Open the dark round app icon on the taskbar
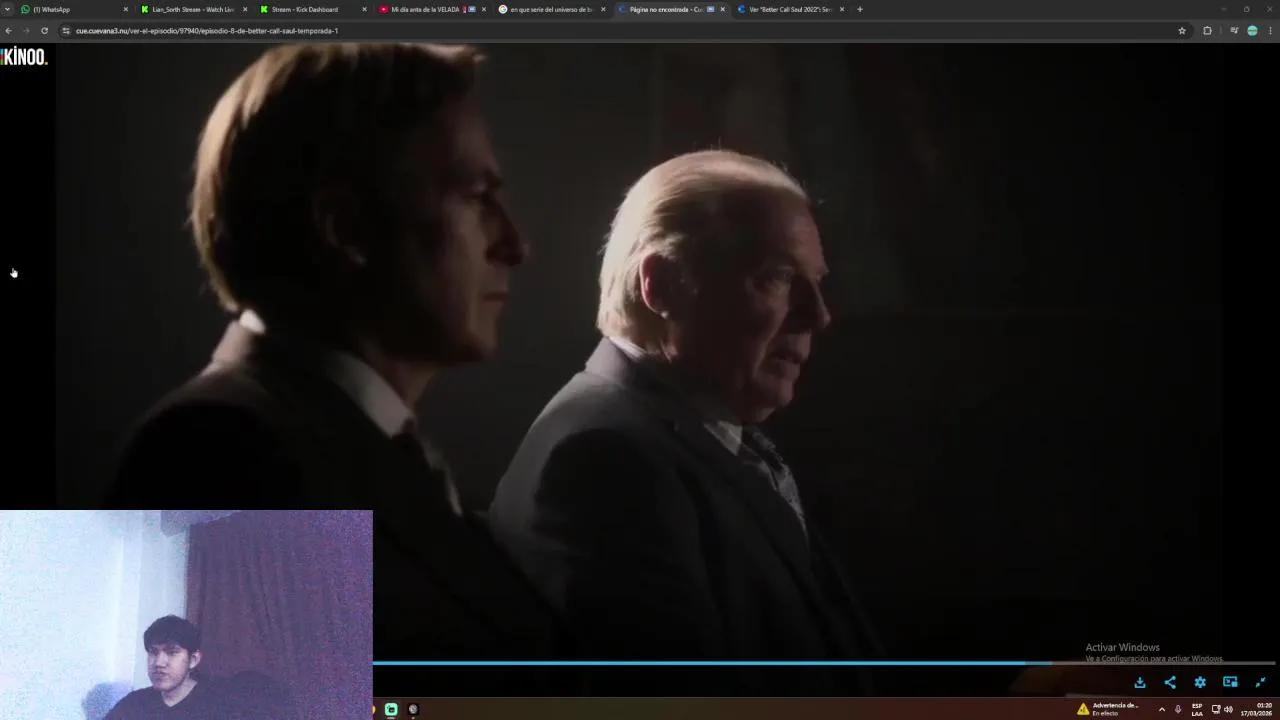 (413, 709)
